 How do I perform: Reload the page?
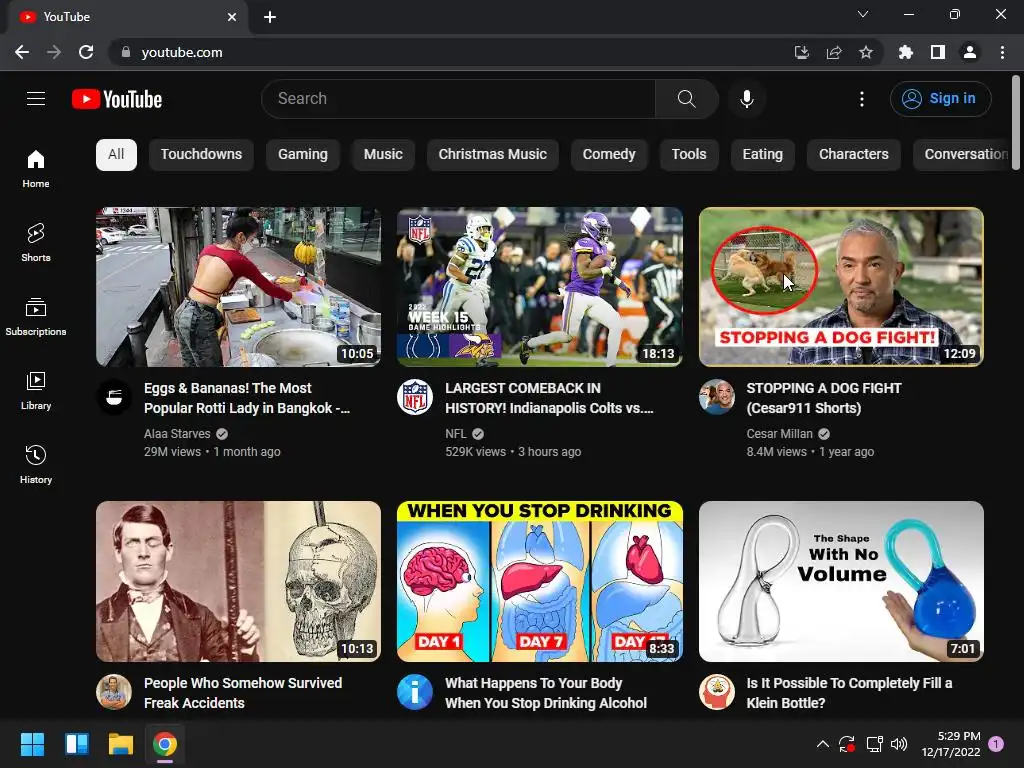tap(86, 52)
